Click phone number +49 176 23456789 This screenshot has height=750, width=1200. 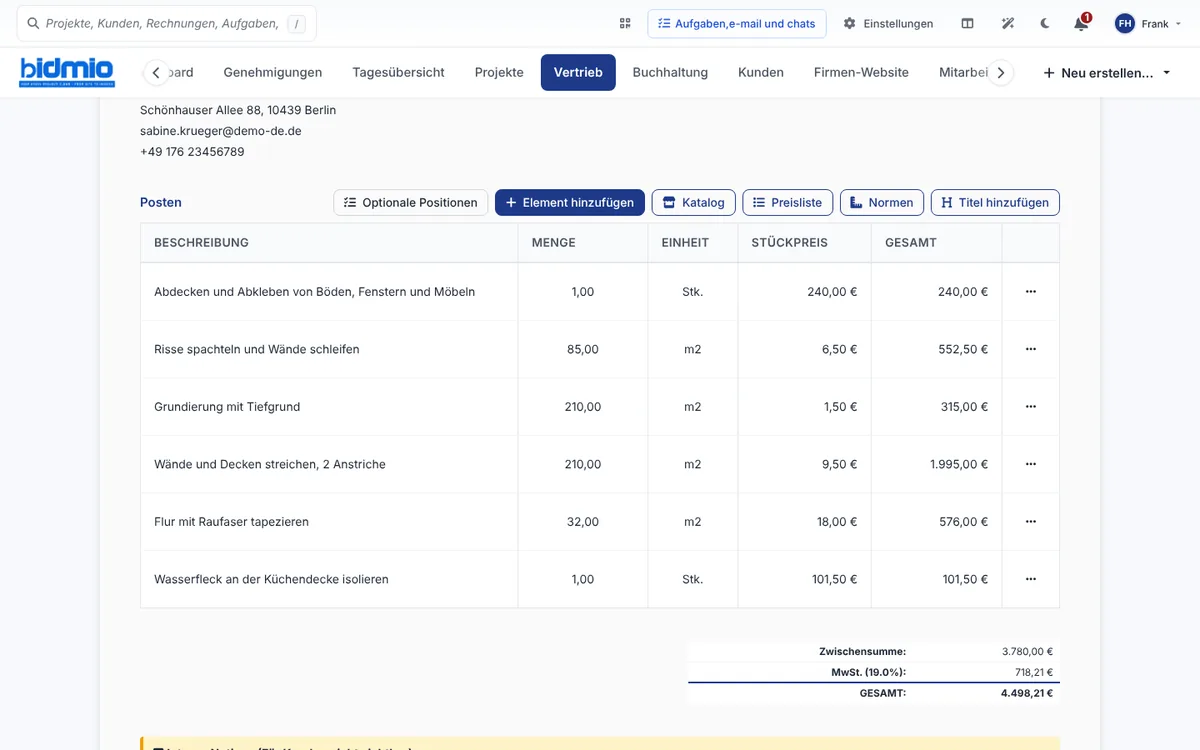(192, 152)
